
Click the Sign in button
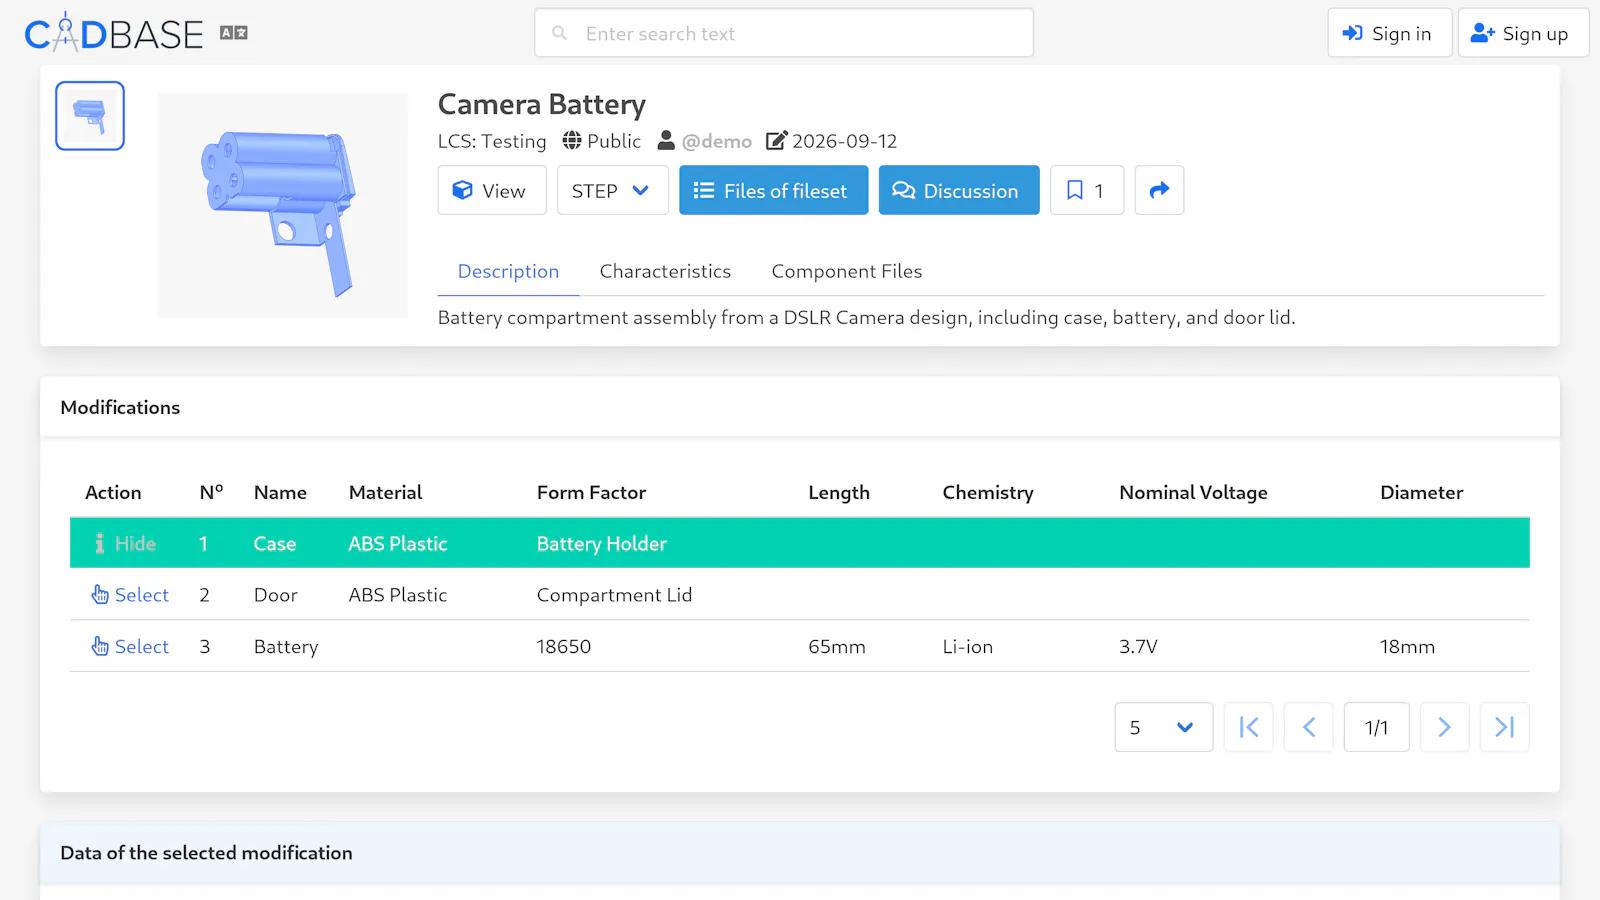pyautogui.click(x=1389, y=33)
